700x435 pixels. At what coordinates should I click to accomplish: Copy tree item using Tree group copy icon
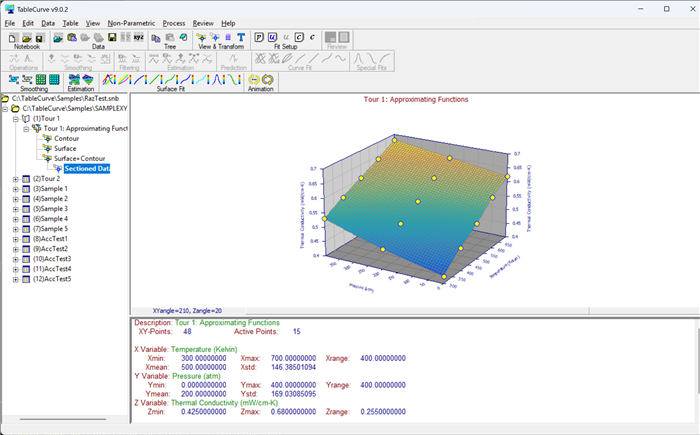[156, 38]
